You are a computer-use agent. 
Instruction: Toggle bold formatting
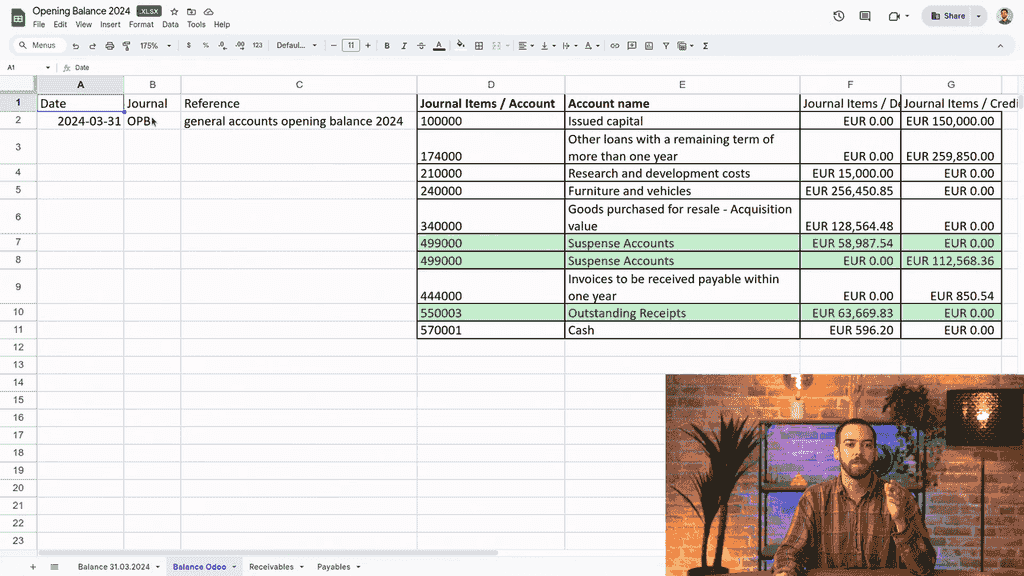(387, 46)
